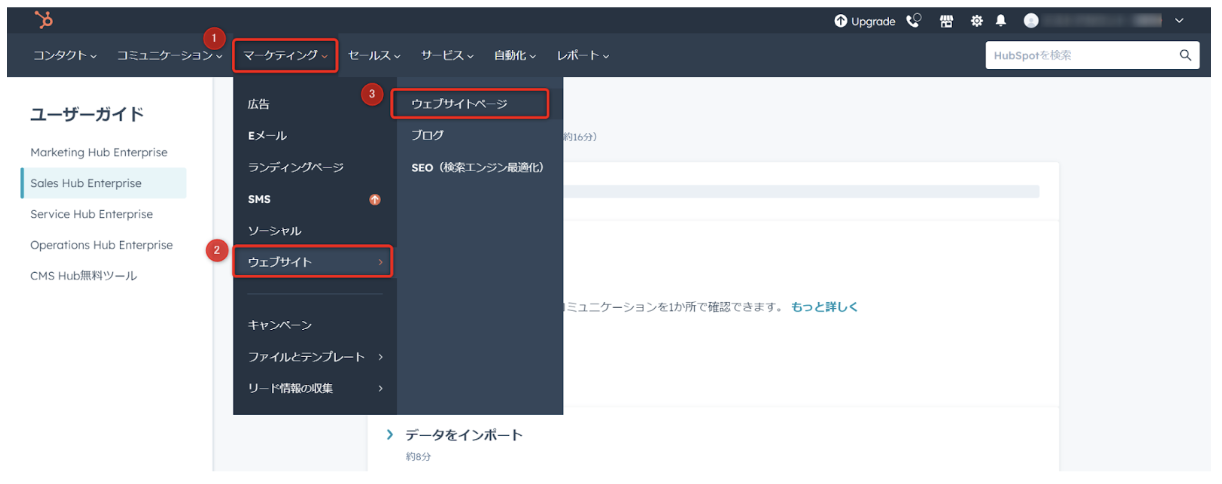Click the HubSpot sprocket logo
The image size is (1222, 484).
point(44,20)
